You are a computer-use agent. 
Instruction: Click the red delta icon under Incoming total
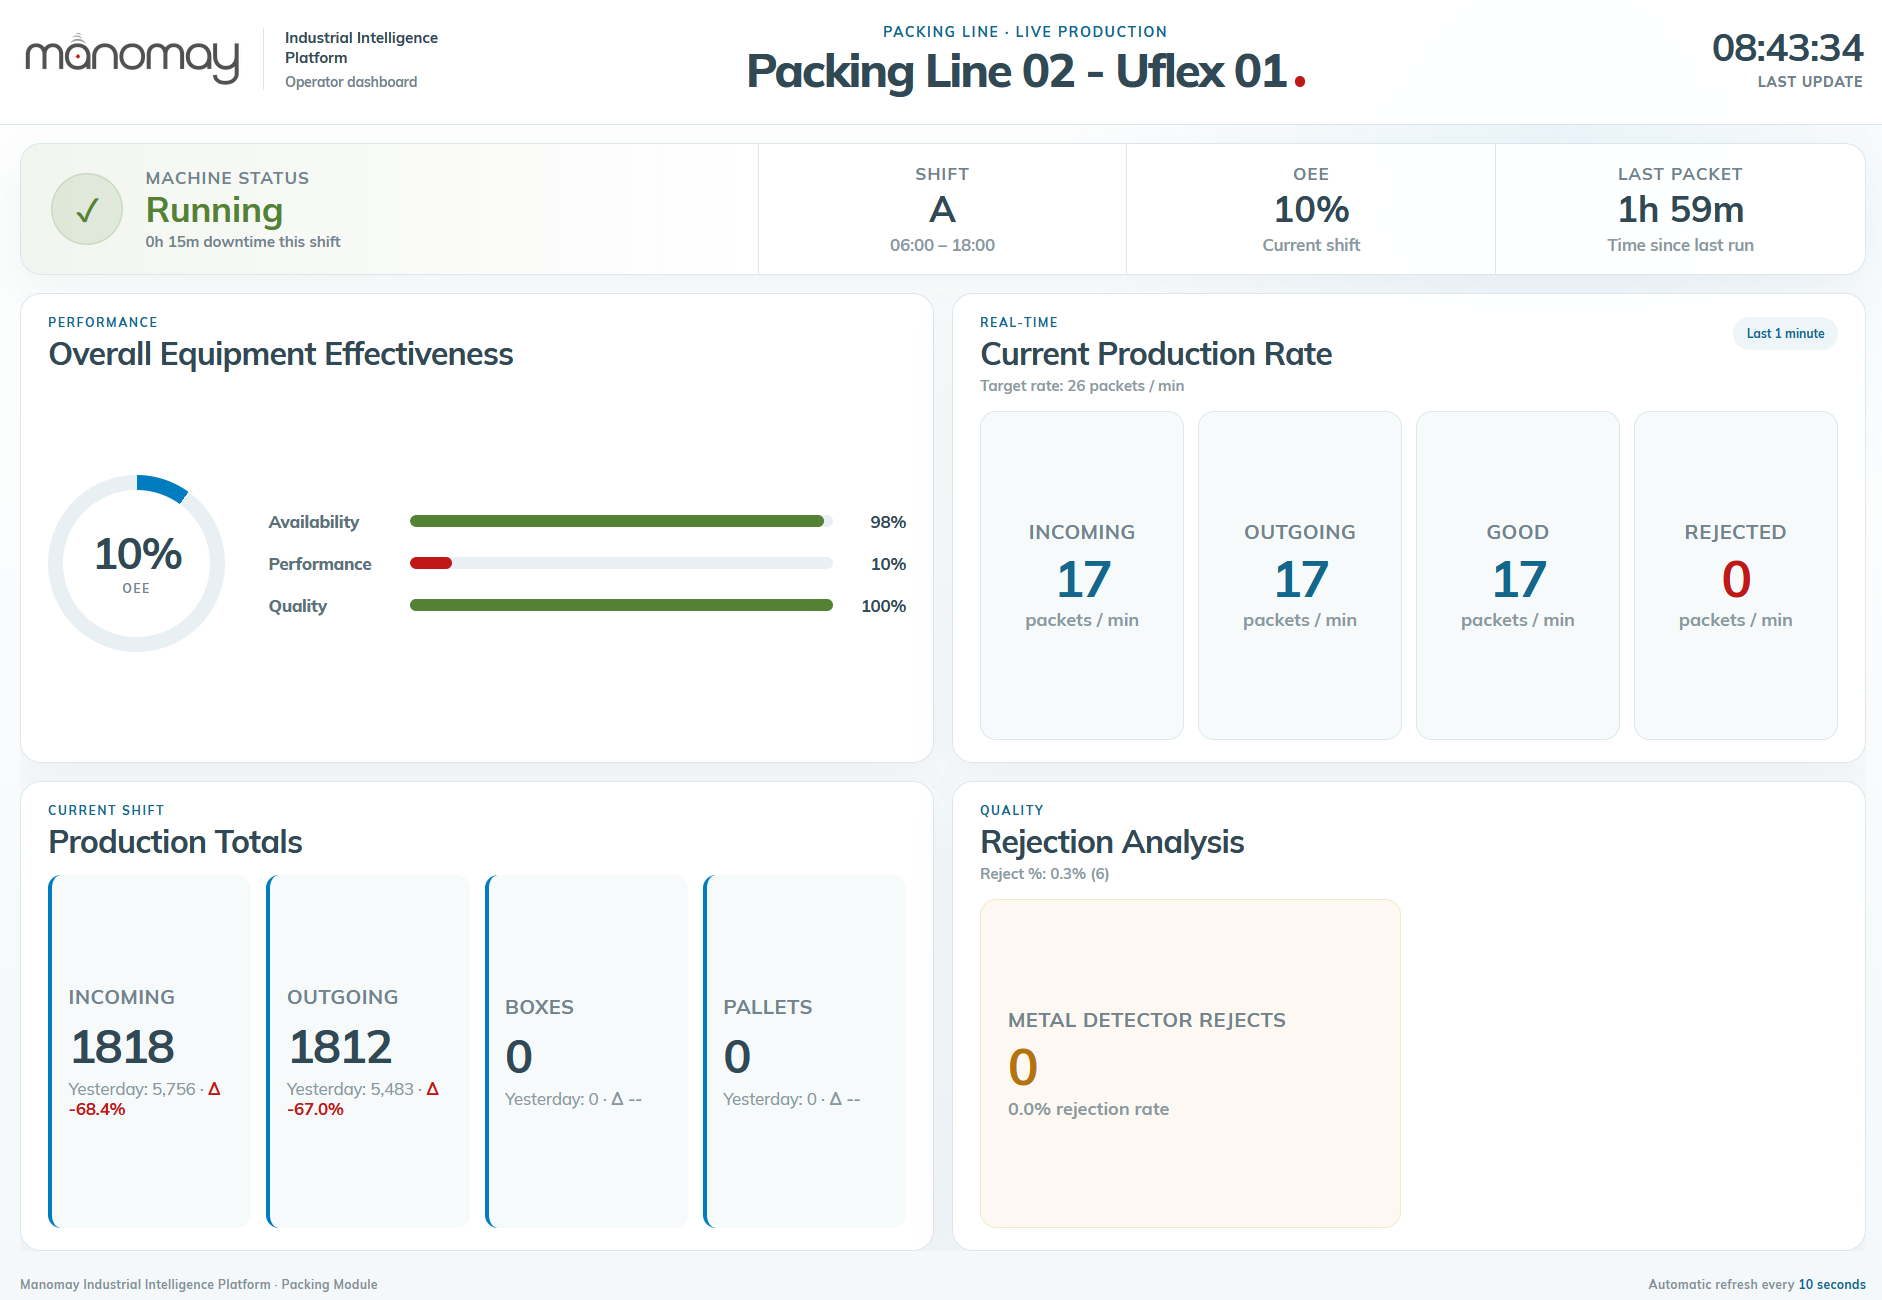[x=214, y=1089]
